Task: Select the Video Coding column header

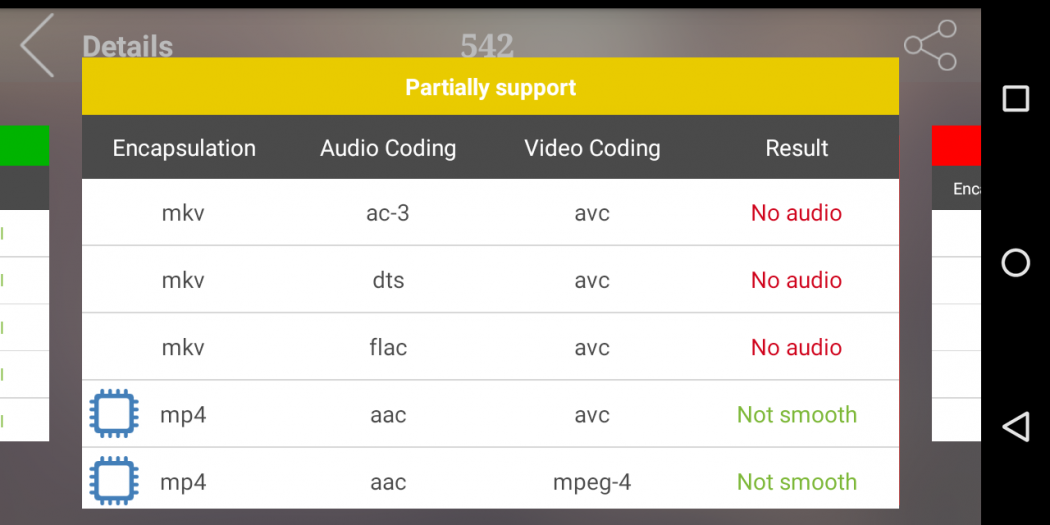Action: pyautogui.click(x=592, y=148)
